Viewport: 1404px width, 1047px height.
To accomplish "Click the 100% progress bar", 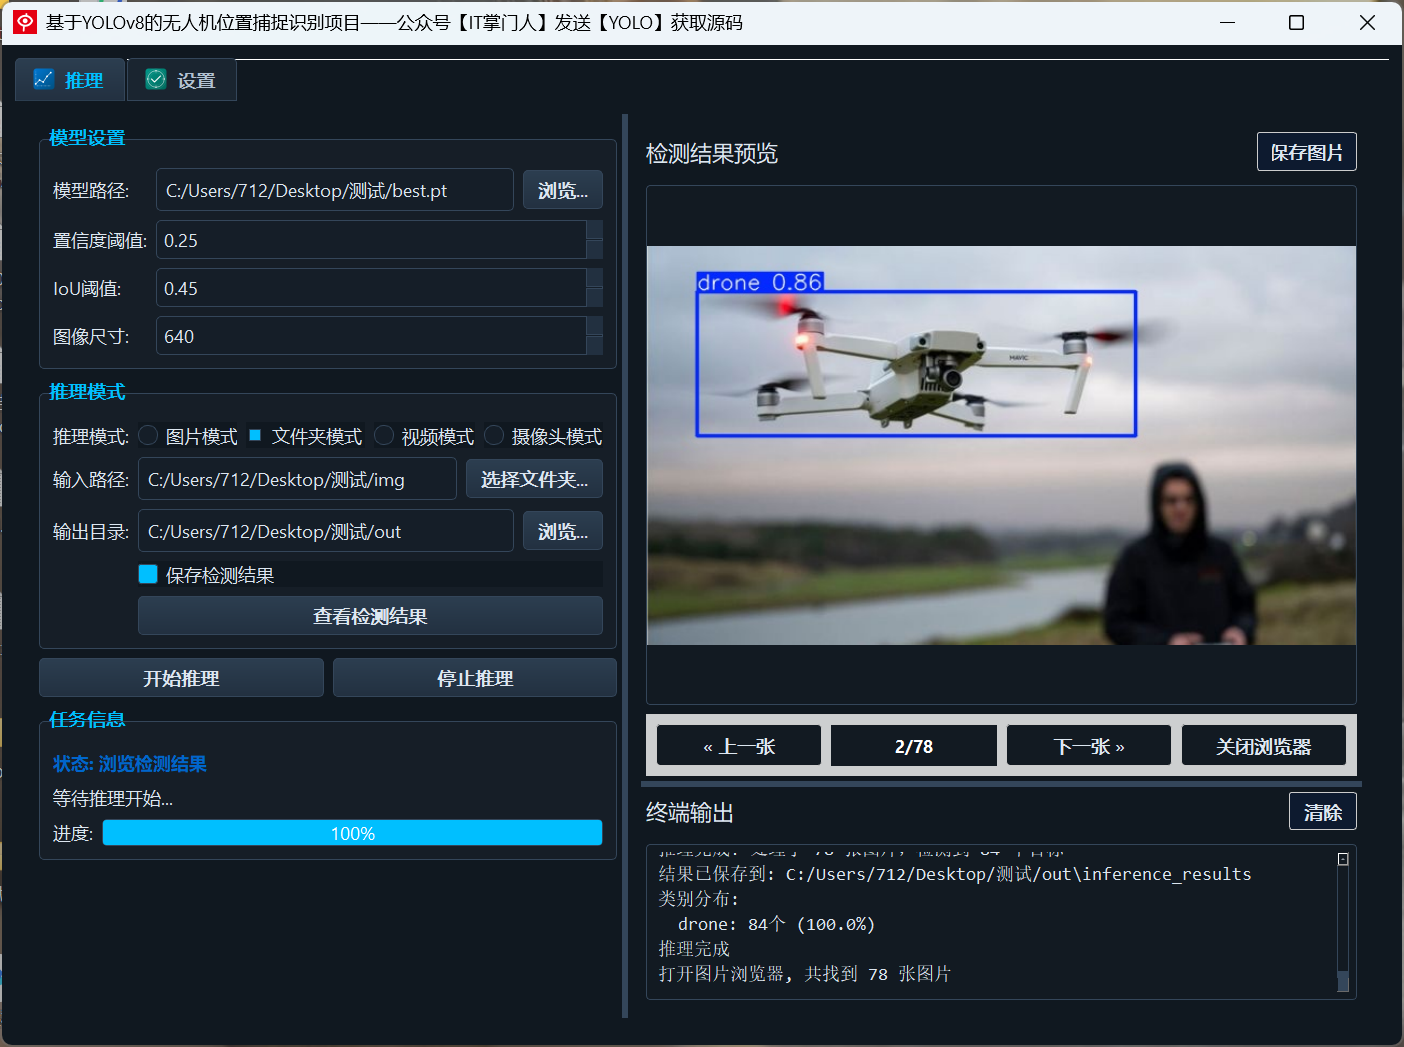I will coord(352,833).
